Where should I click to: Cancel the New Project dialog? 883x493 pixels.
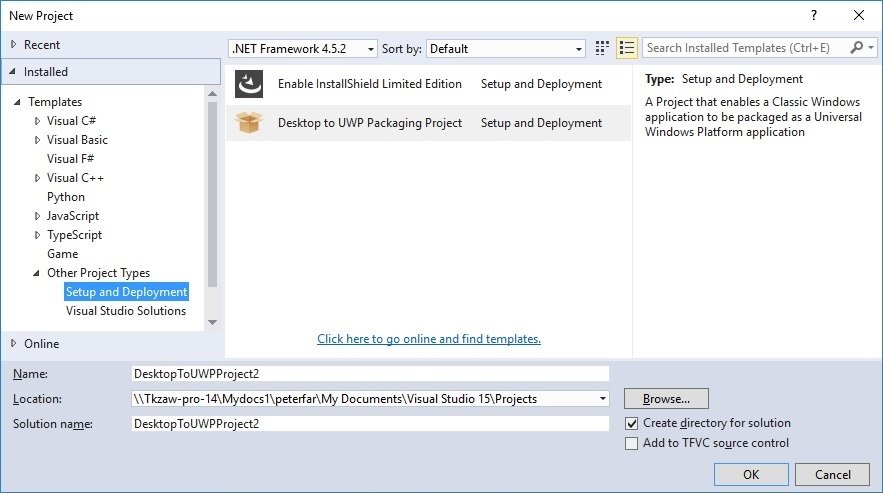click(832, 474)
